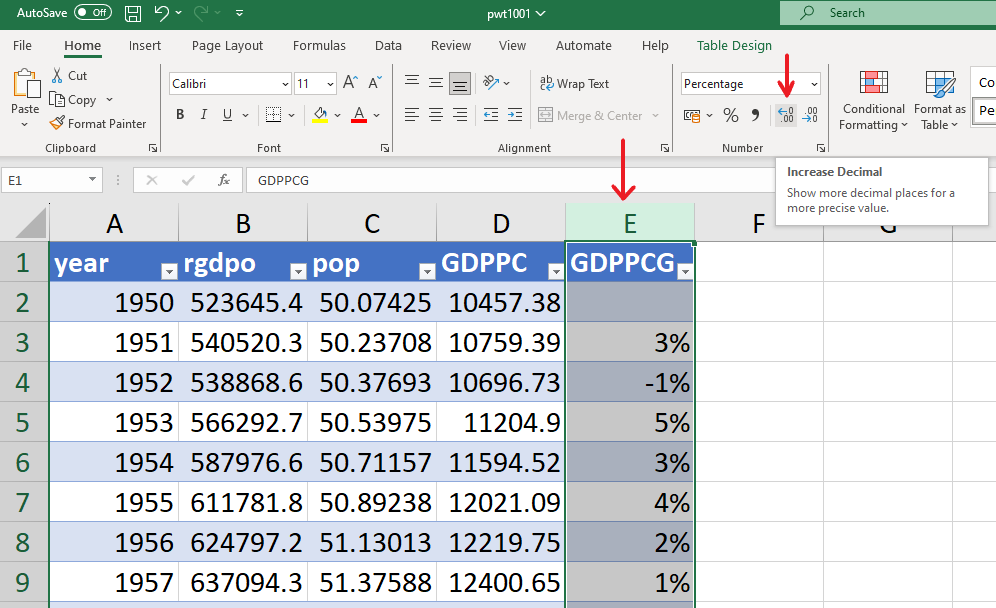Click Increase Font Size icon
The height and width of the screenshot is (608, 996).
pyautogui.click(x=350, y=84)
